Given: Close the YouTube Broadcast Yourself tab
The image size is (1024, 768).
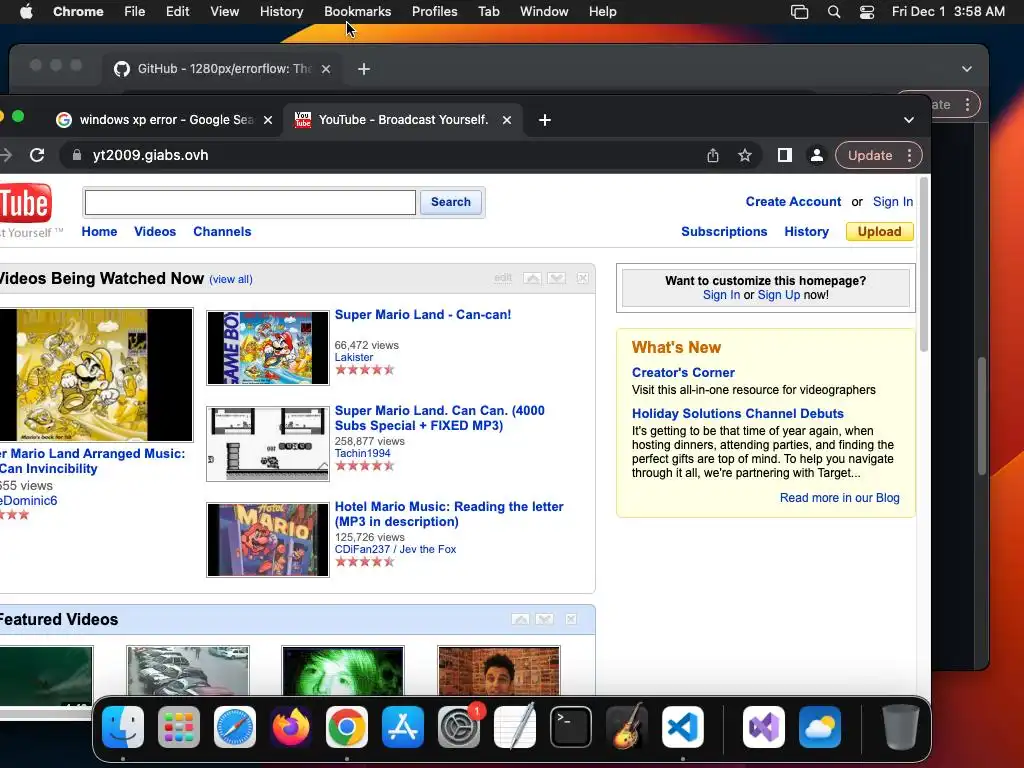Looking at the screenshot, I should [x=507, y=120].
